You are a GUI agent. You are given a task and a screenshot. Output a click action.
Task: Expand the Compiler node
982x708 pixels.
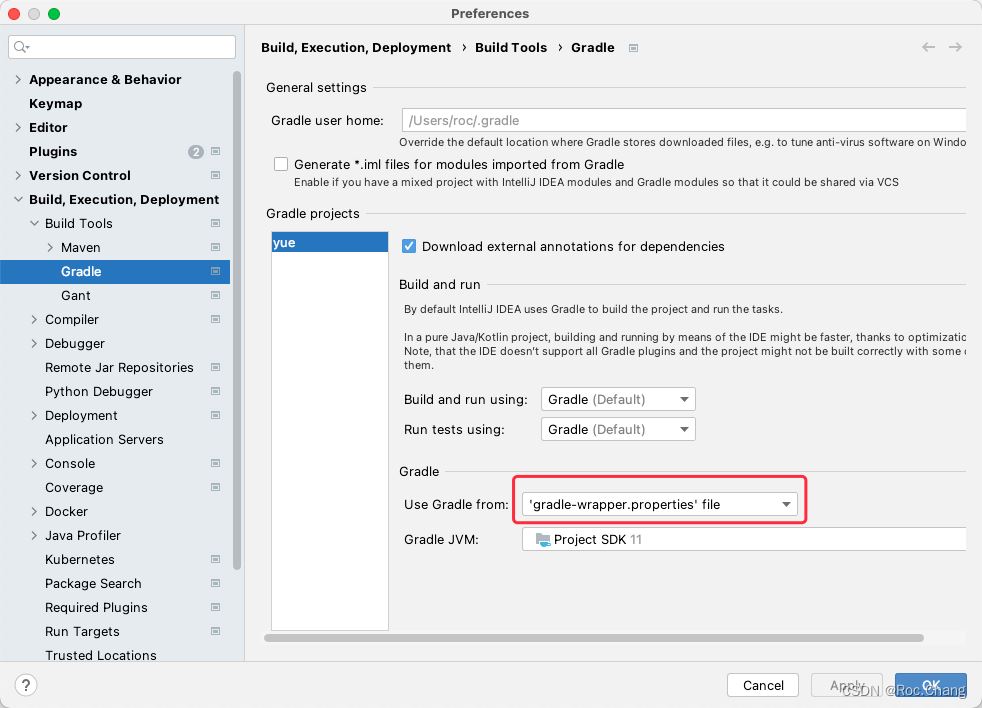point(34,320)
